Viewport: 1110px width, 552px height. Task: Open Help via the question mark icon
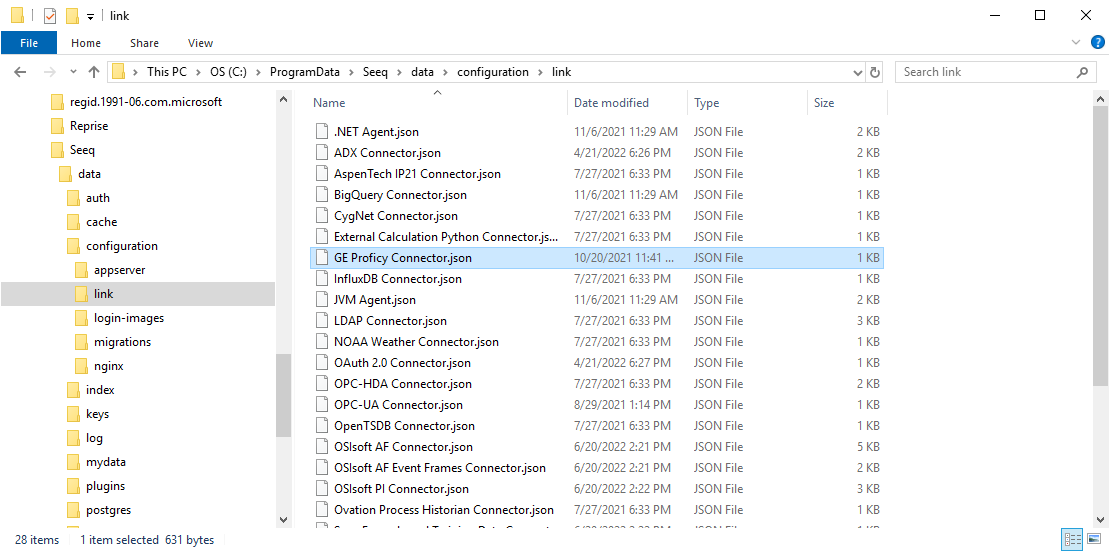(x=1097, y=42)
